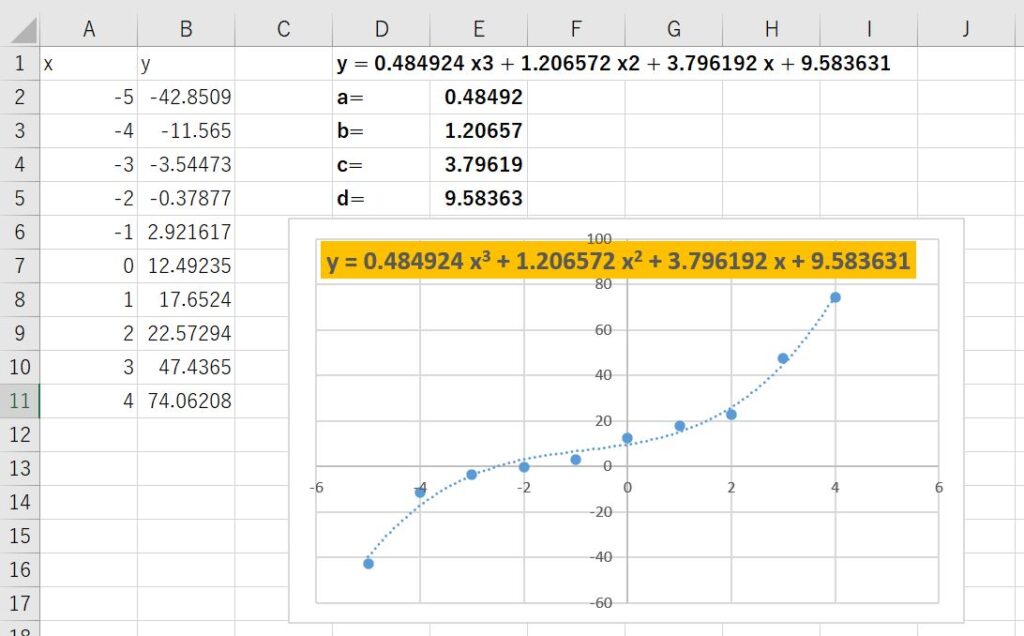Click vertical axis label 40
Image resolution: width=1024 pixels, height=636 pixels.
point(603,375)
